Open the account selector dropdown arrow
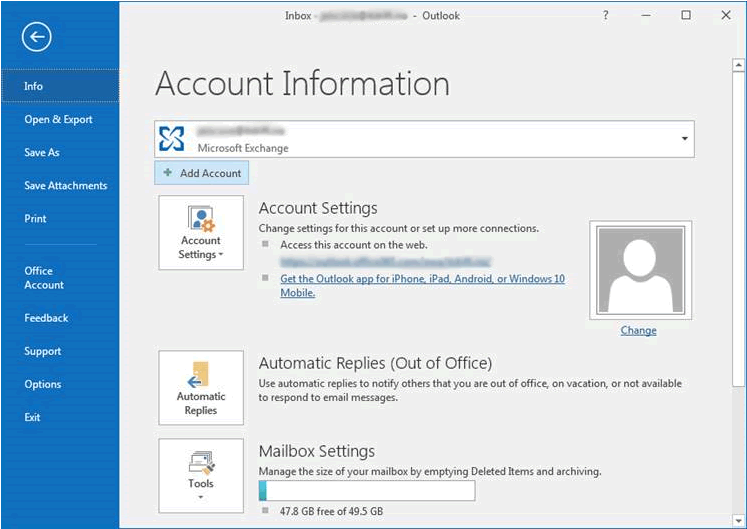This screenshot has height=529, width=747. point(685,139)
